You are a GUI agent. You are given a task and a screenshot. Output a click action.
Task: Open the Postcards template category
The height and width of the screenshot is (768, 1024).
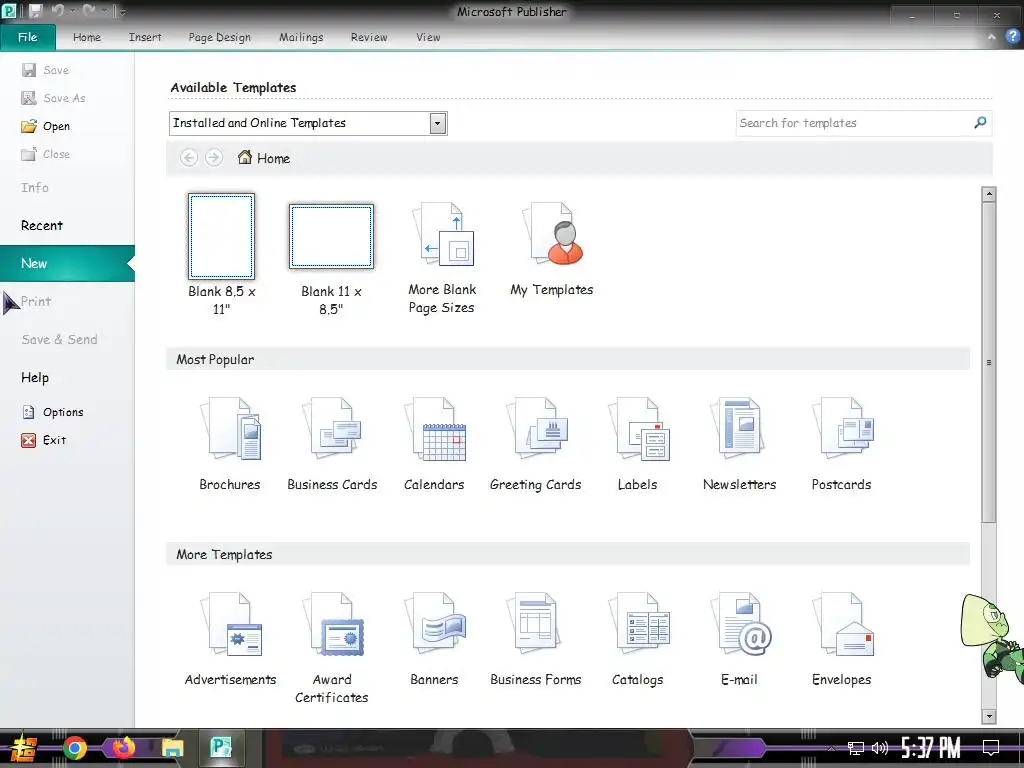(841, 443)
